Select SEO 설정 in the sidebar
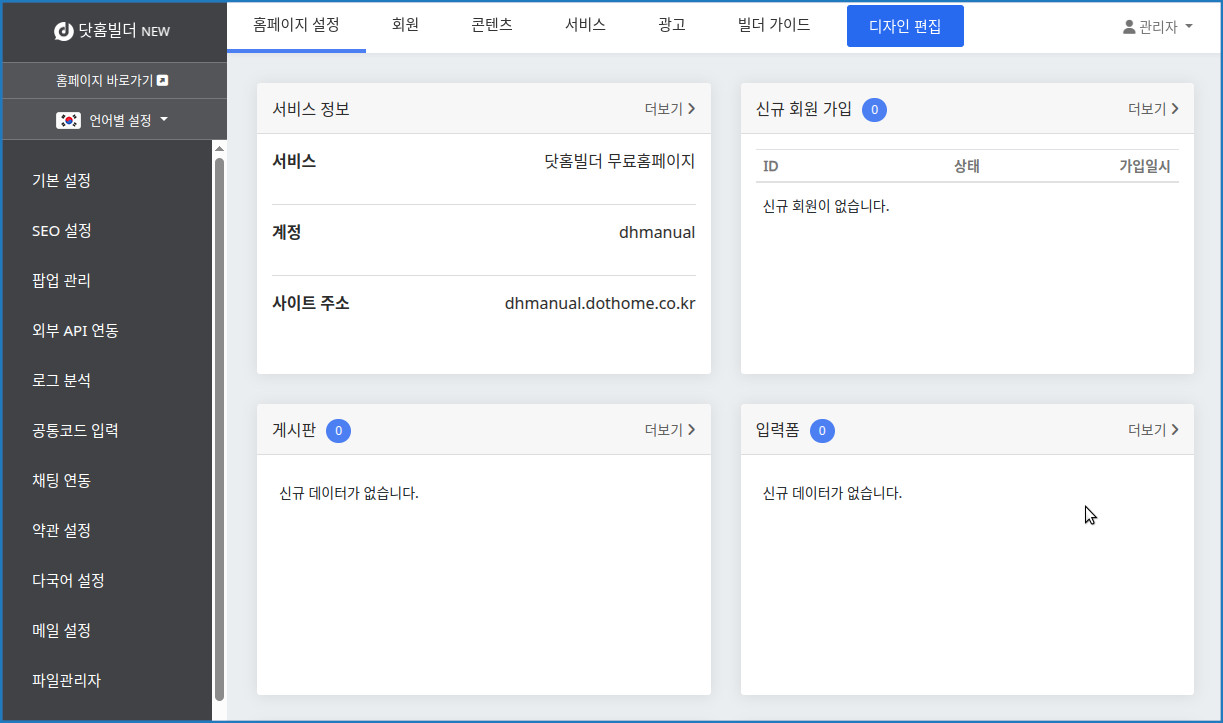 tap(62, 231)
